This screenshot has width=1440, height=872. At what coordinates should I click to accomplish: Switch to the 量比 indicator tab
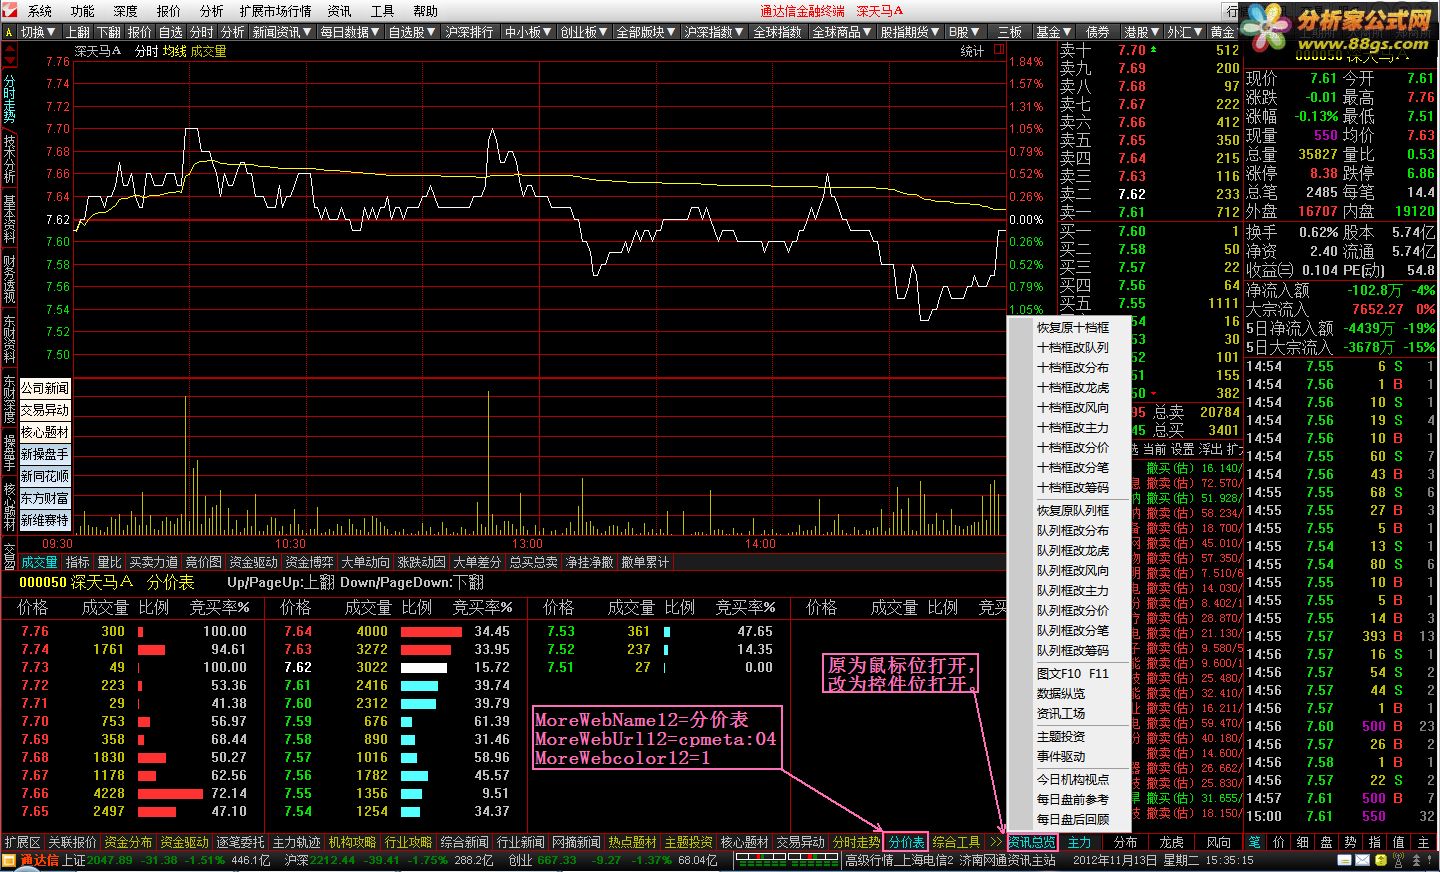pos(109,563)
